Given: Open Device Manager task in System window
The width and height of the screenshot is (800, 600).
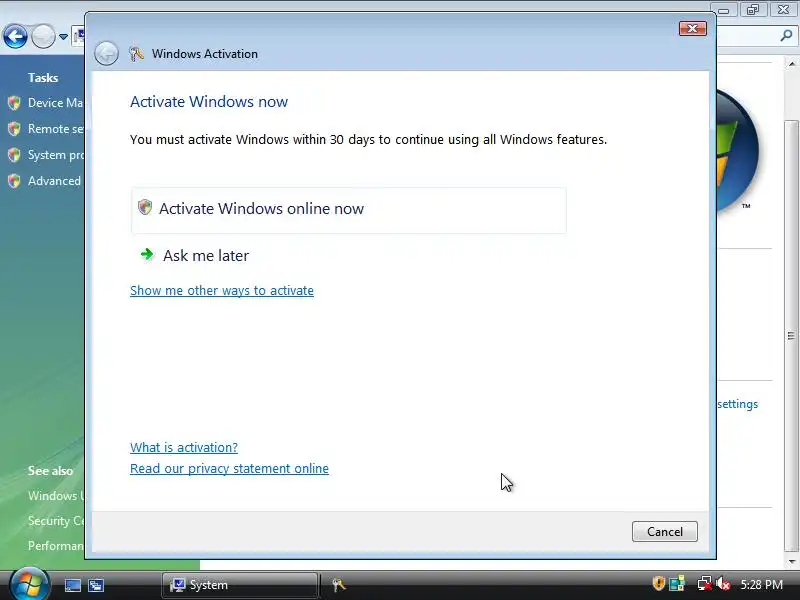Looking at the screenshot, I should [55, 103].
